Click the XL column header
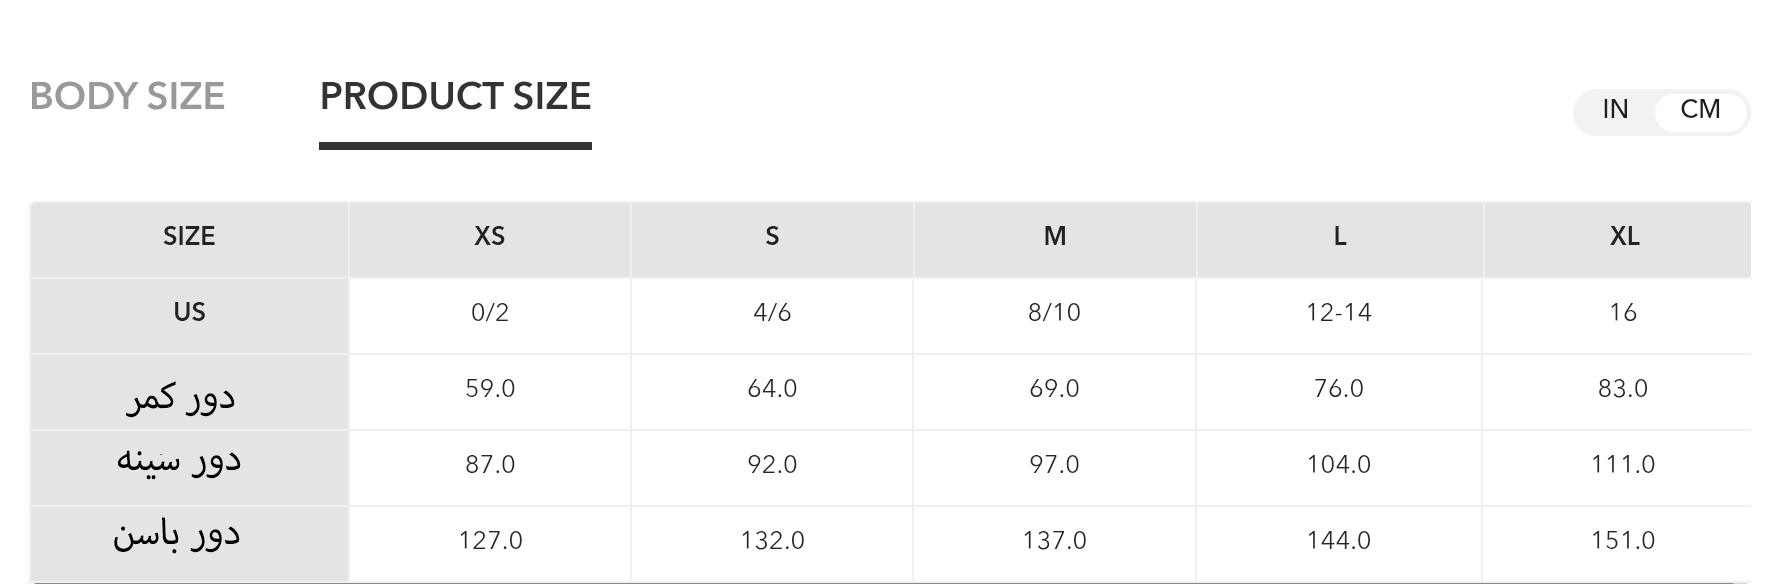1792x584 pixels. coord(1624,236)
